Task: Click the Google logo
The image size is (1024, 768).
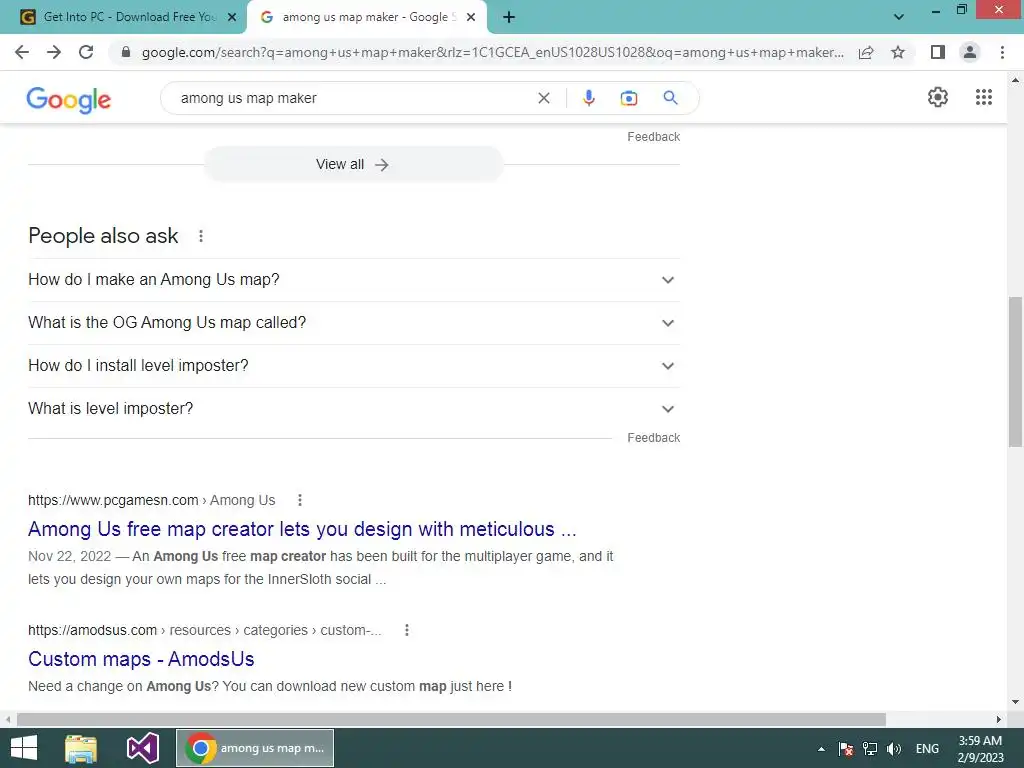Action: [x=69, y=99]
